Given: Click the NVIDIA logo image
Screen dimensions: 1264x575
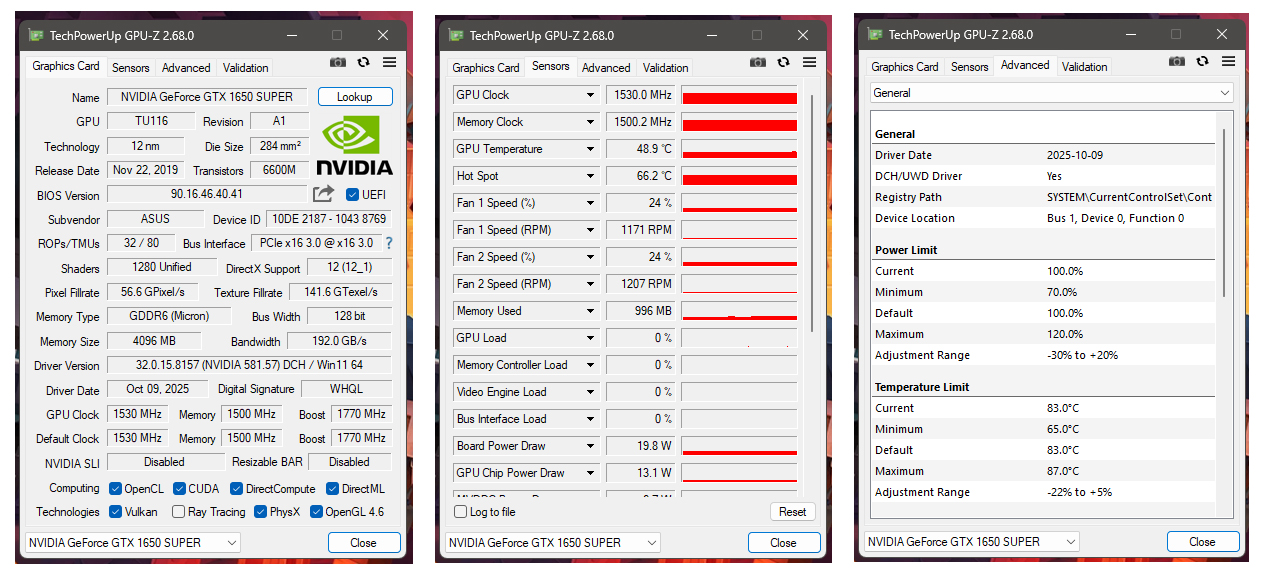Looking at the screenshot, I should 354,146.
